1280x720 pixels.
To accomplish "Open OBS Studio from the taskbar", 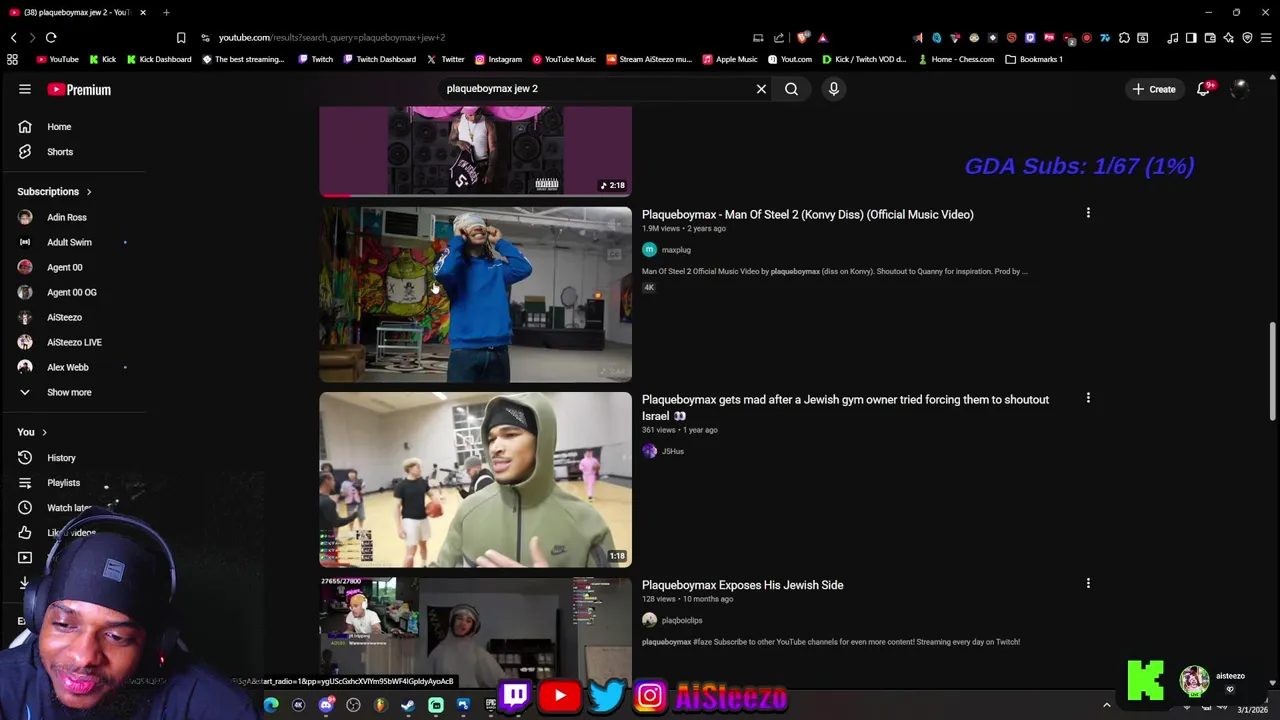I will [353, 705].
